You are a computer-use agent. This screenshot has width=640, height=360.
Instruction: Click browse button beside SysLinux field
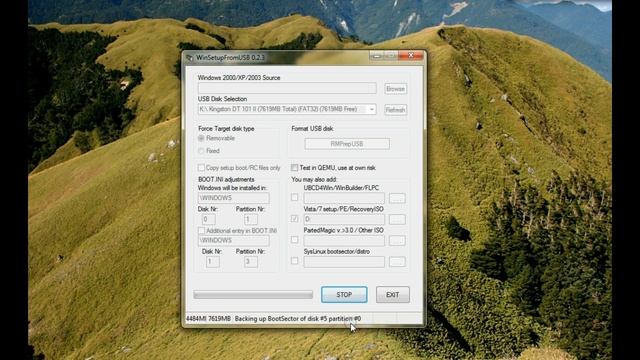click(397, 262)
